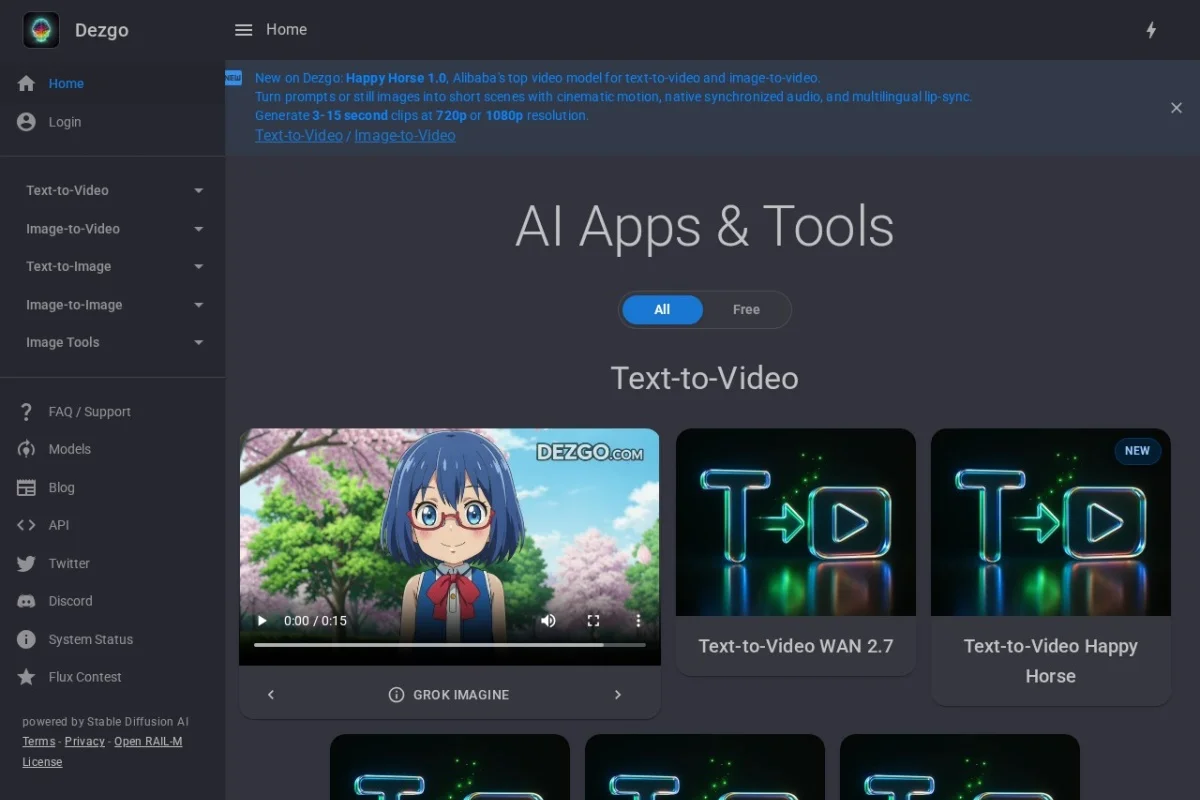Go to the previous showcase video

(x=271, y=695)
